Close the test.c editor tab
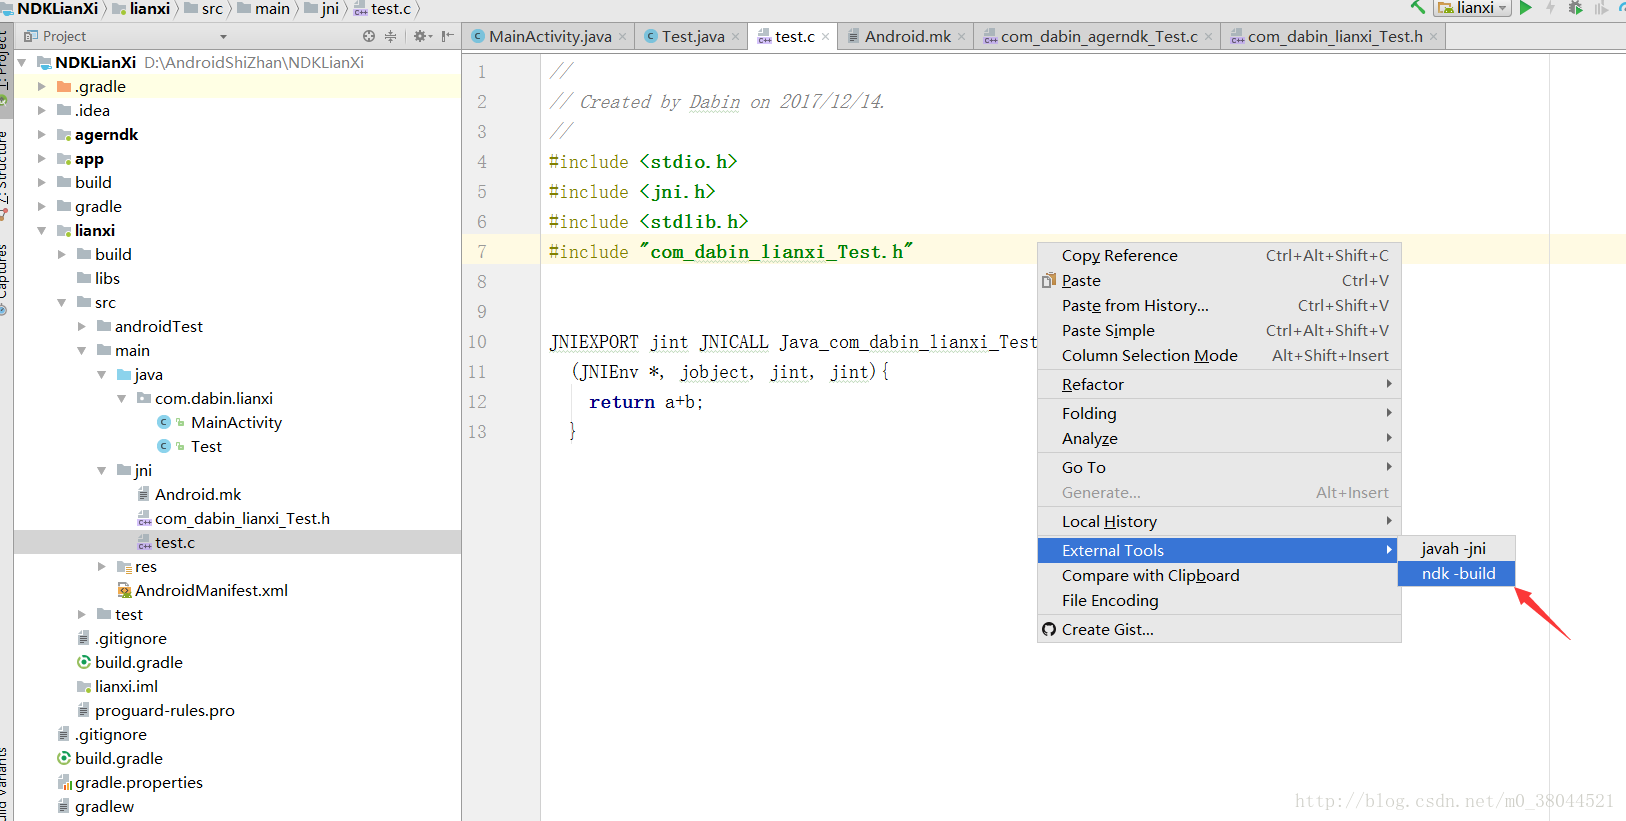The height and width of the screenshot is (821, 1626). [825, 37]
